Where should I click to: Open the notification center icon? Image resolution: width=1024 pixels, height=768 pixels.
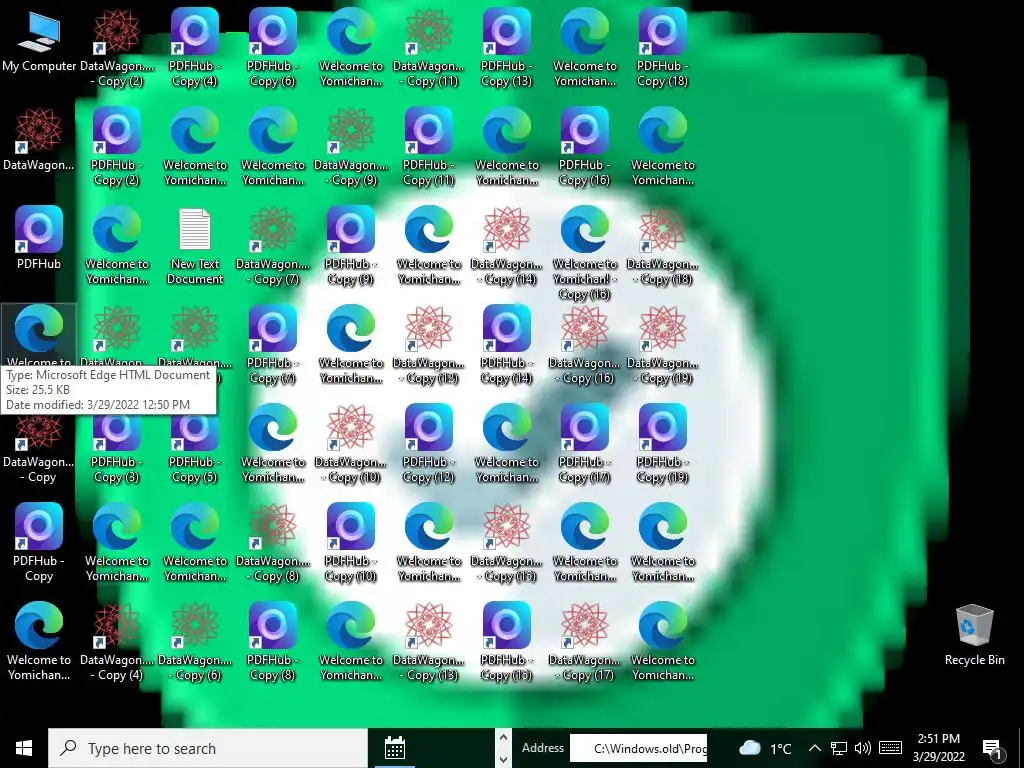click(993, 748)
